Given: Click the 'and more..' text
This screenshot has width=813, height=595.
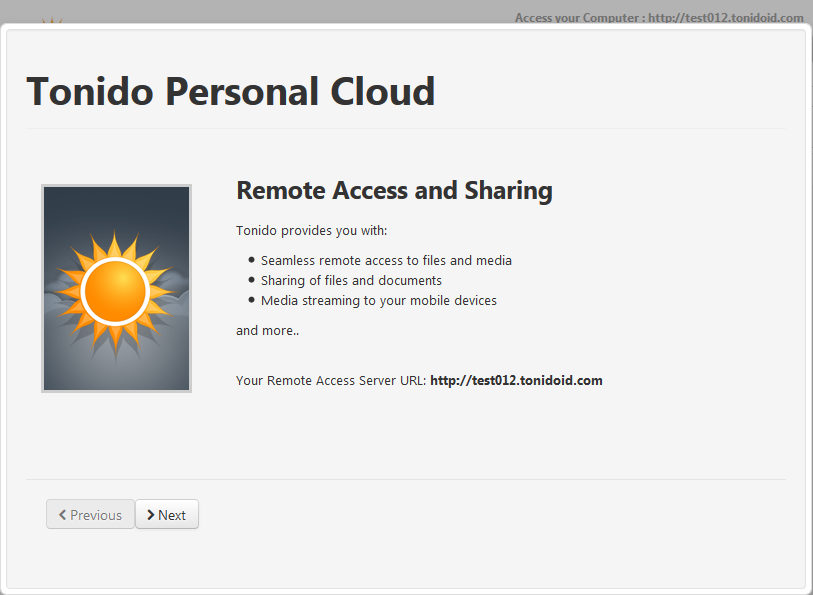Looking at the screenshot, I should point(268,331).
